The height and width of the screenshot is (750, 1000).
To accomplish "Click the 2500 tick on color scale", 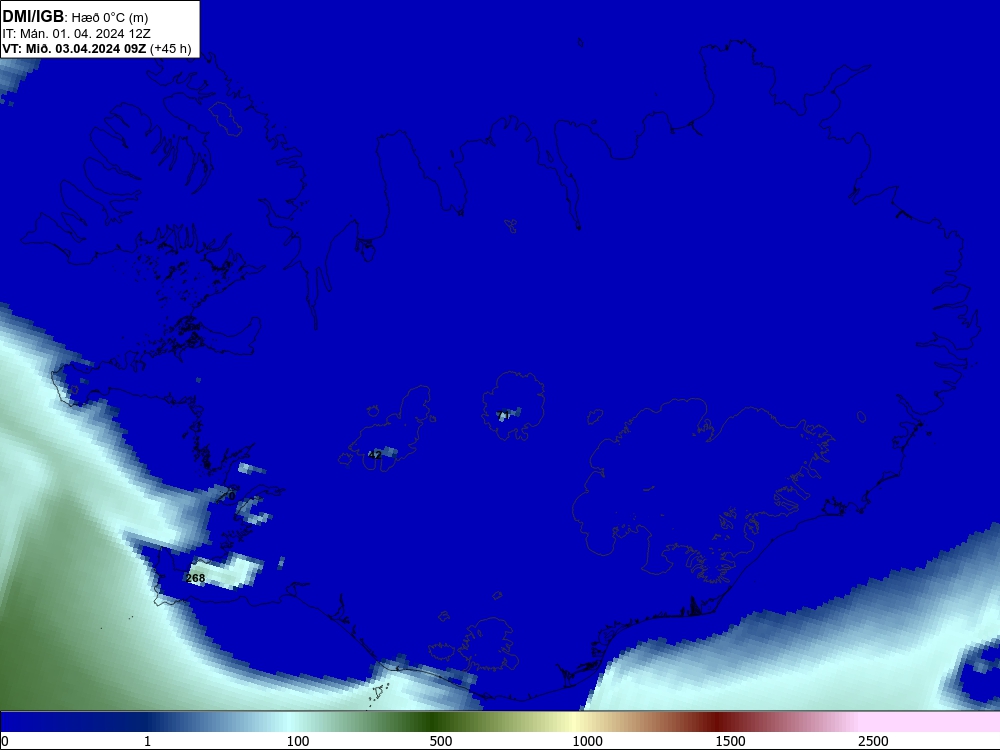I will coord(873,740).
